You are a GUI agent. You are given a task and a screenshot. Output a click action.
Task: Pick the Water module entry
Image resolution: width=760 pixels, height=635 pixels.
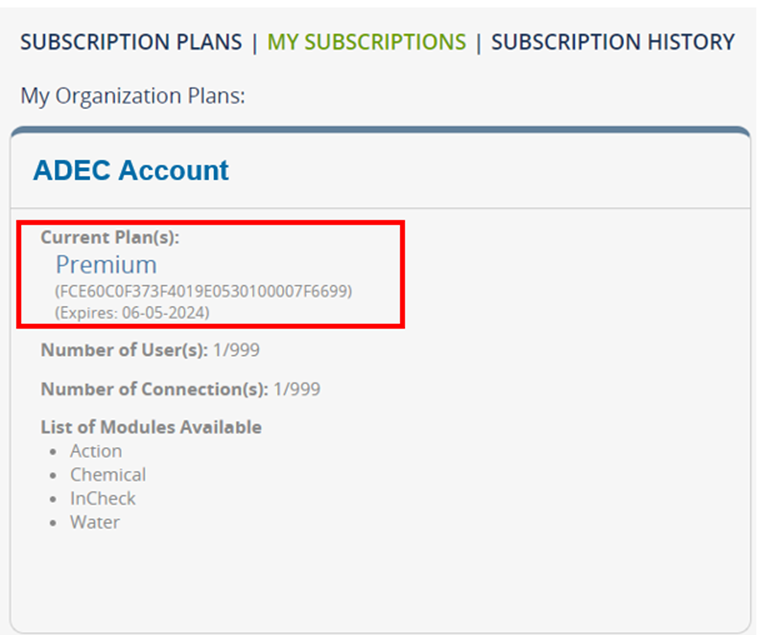[95, 522]
